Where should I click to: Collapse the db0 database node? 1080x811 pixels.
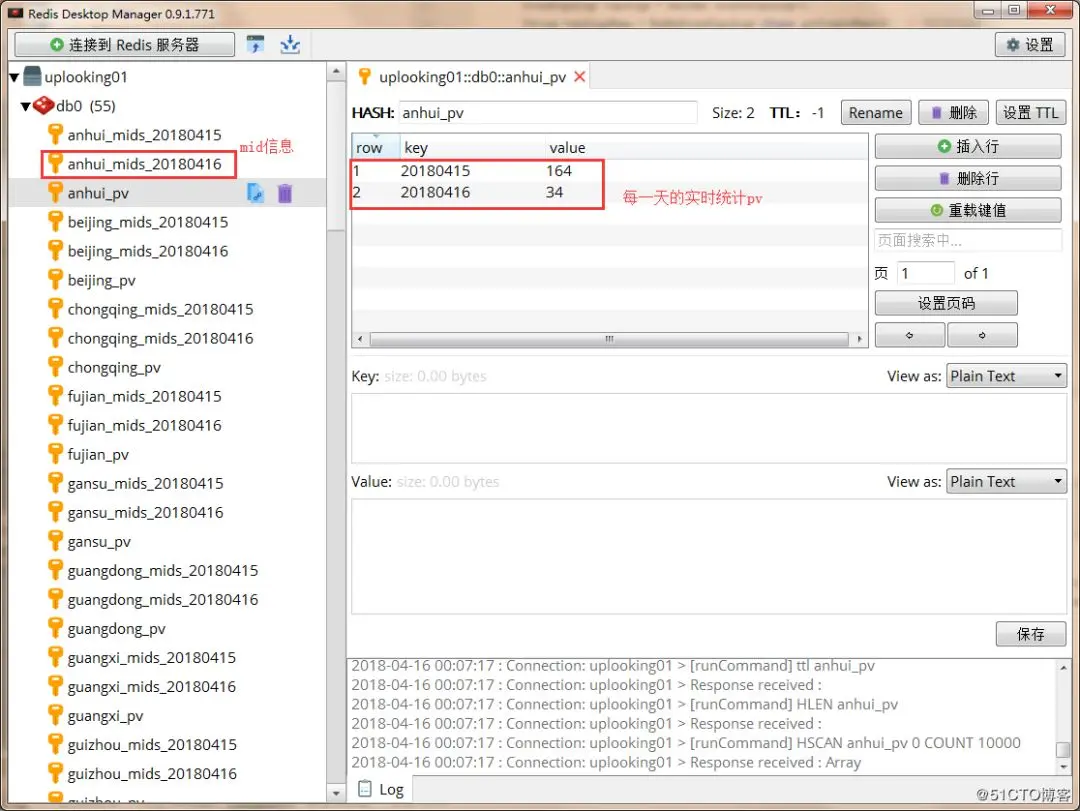25,106
